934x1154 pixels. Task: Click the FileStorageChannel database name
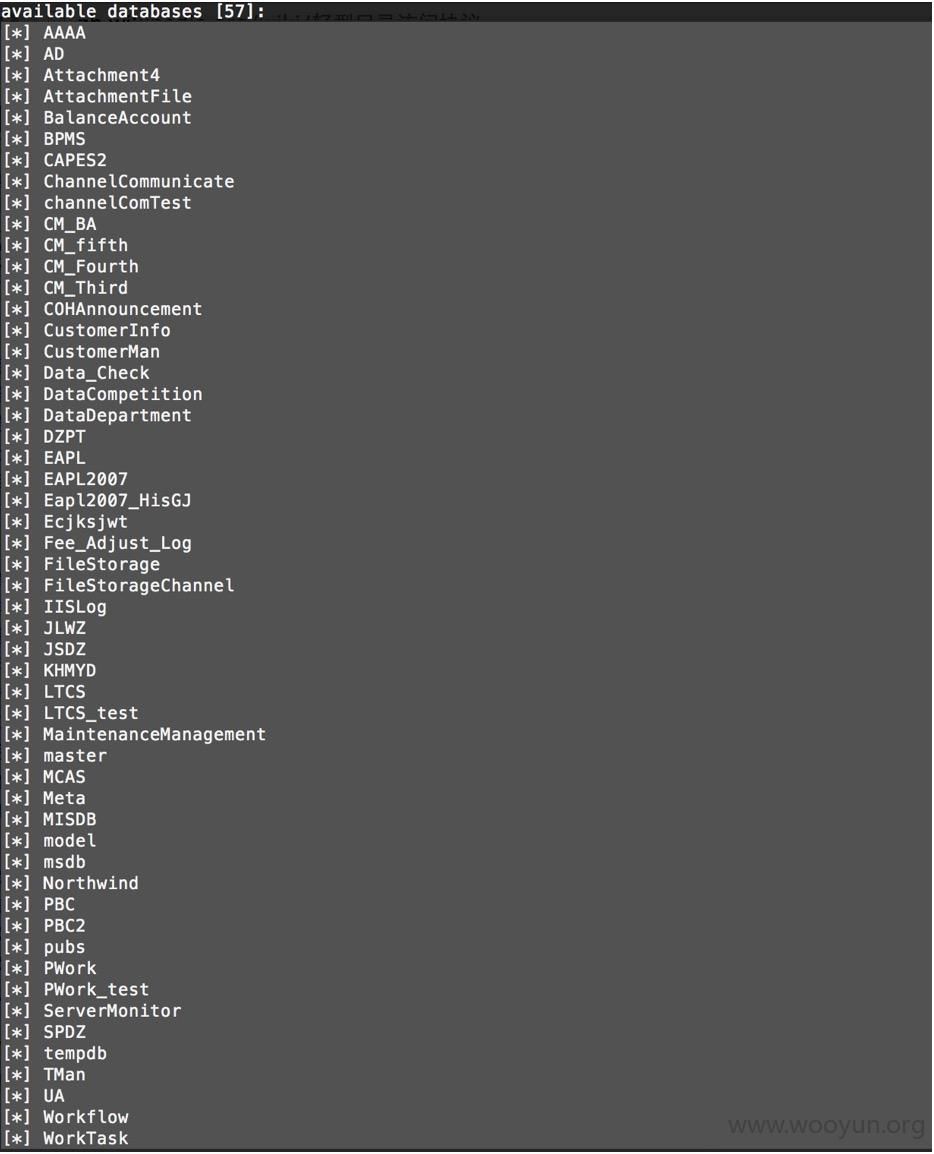(138, 586)
